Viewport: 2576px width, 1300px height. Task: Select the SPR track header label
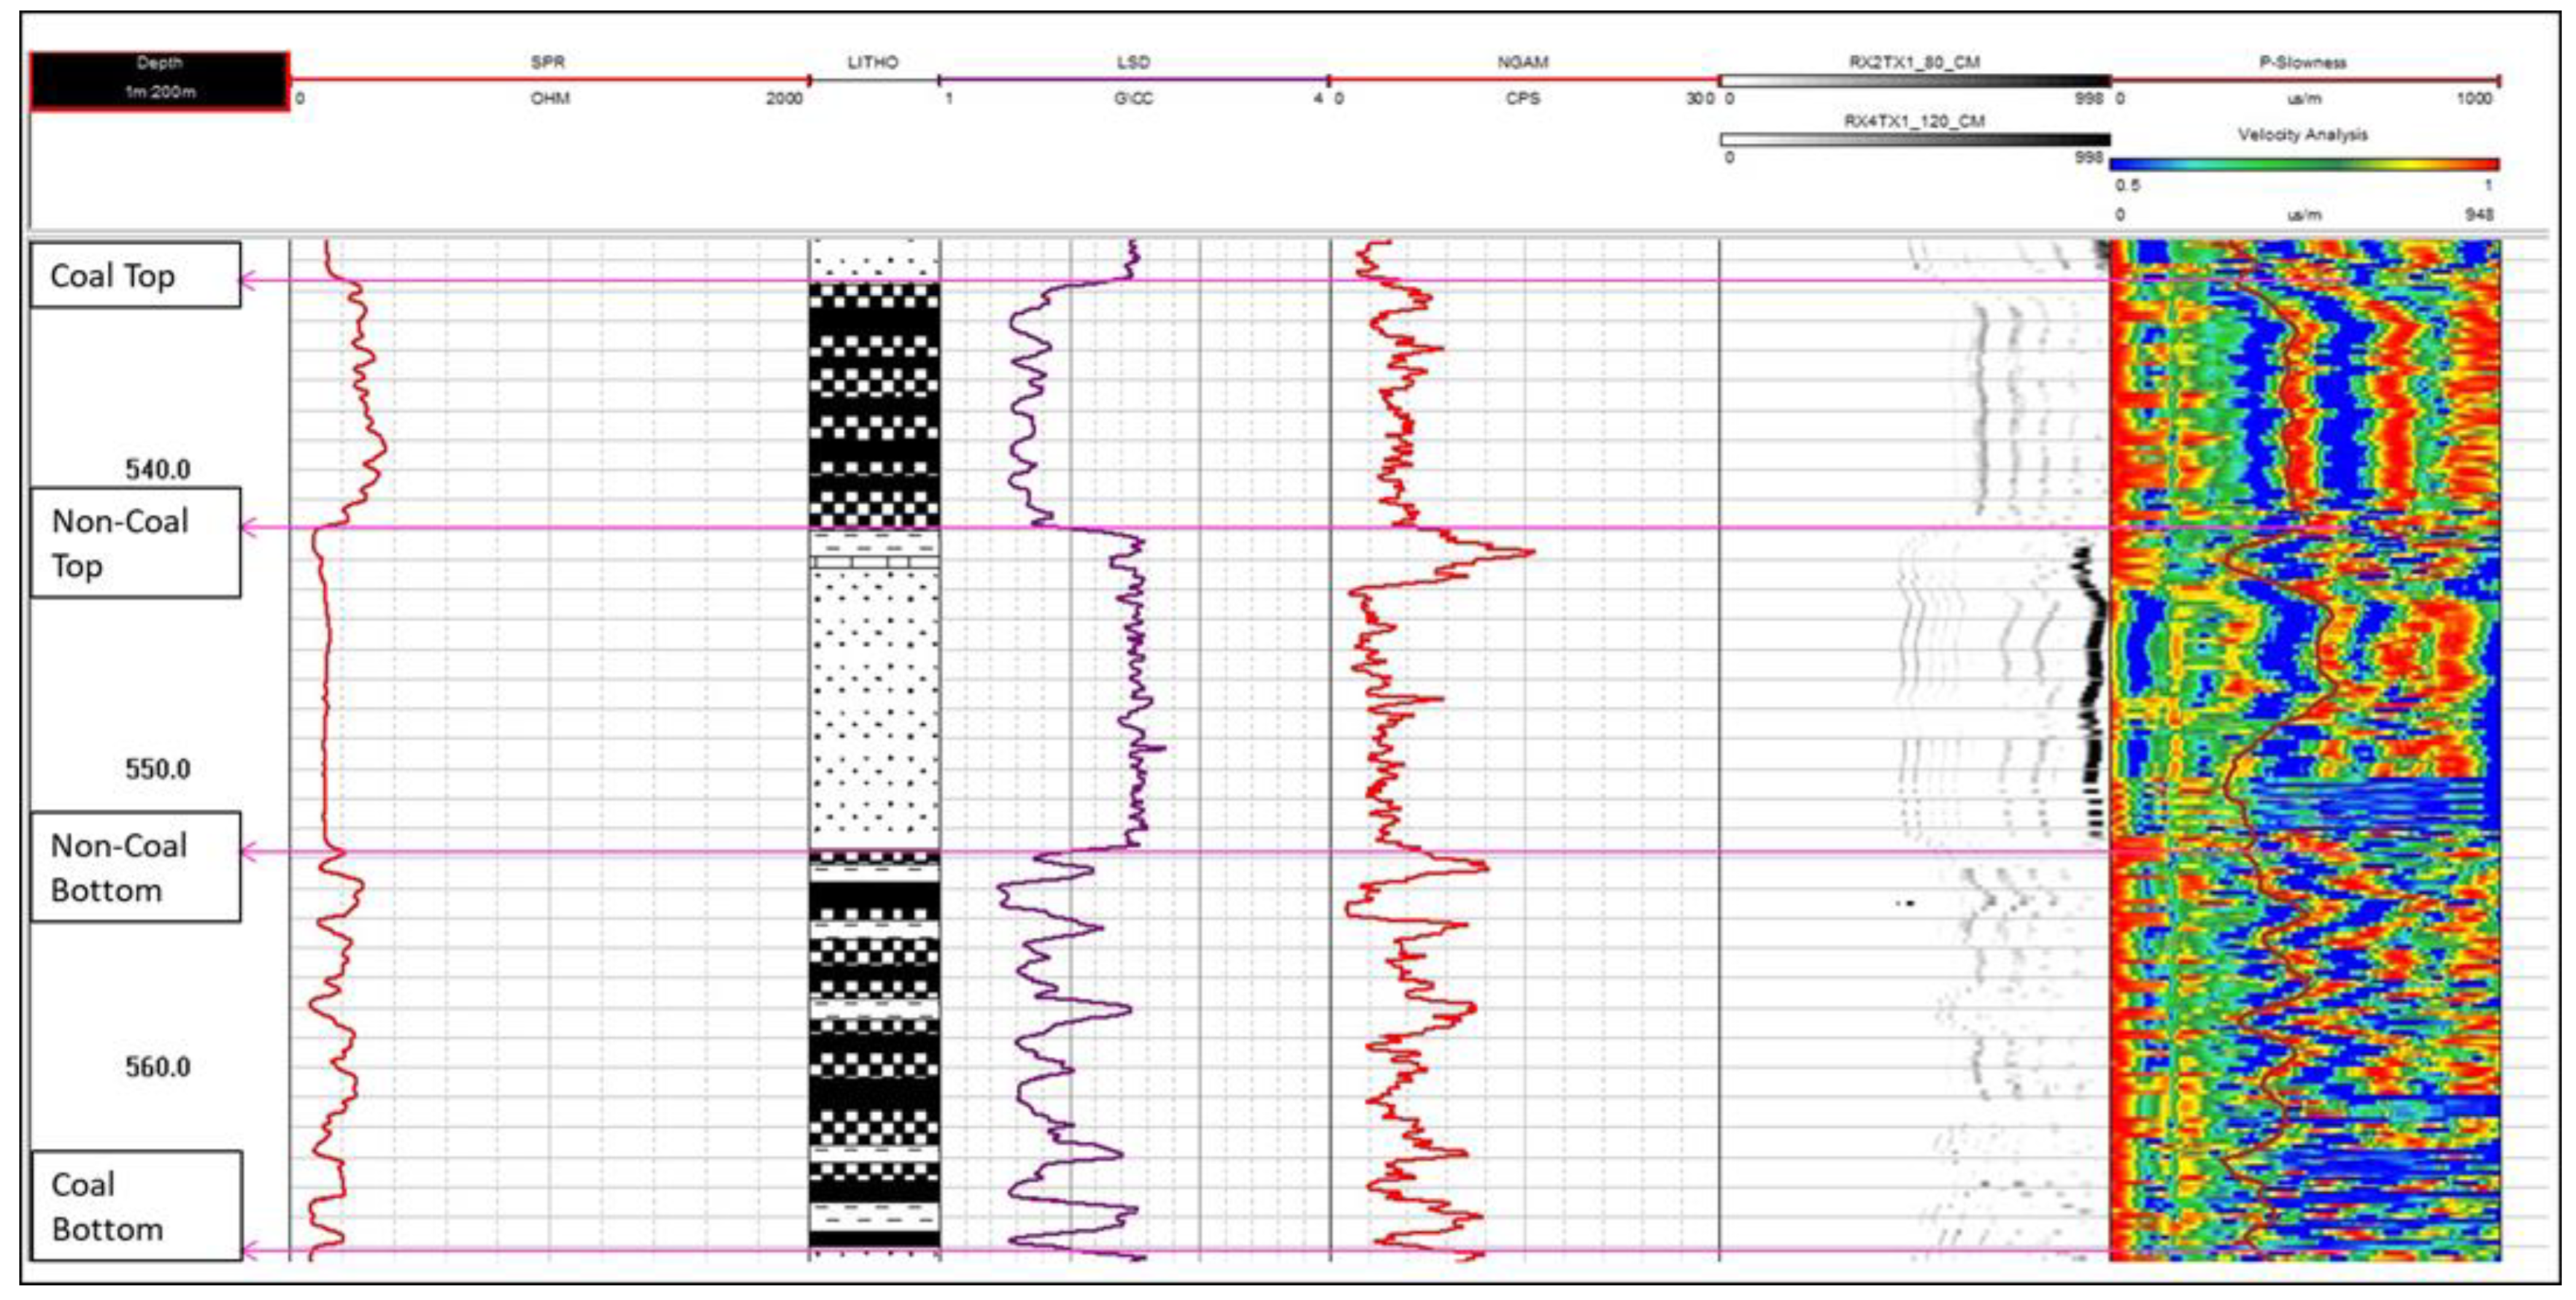[x=548, y=62]
